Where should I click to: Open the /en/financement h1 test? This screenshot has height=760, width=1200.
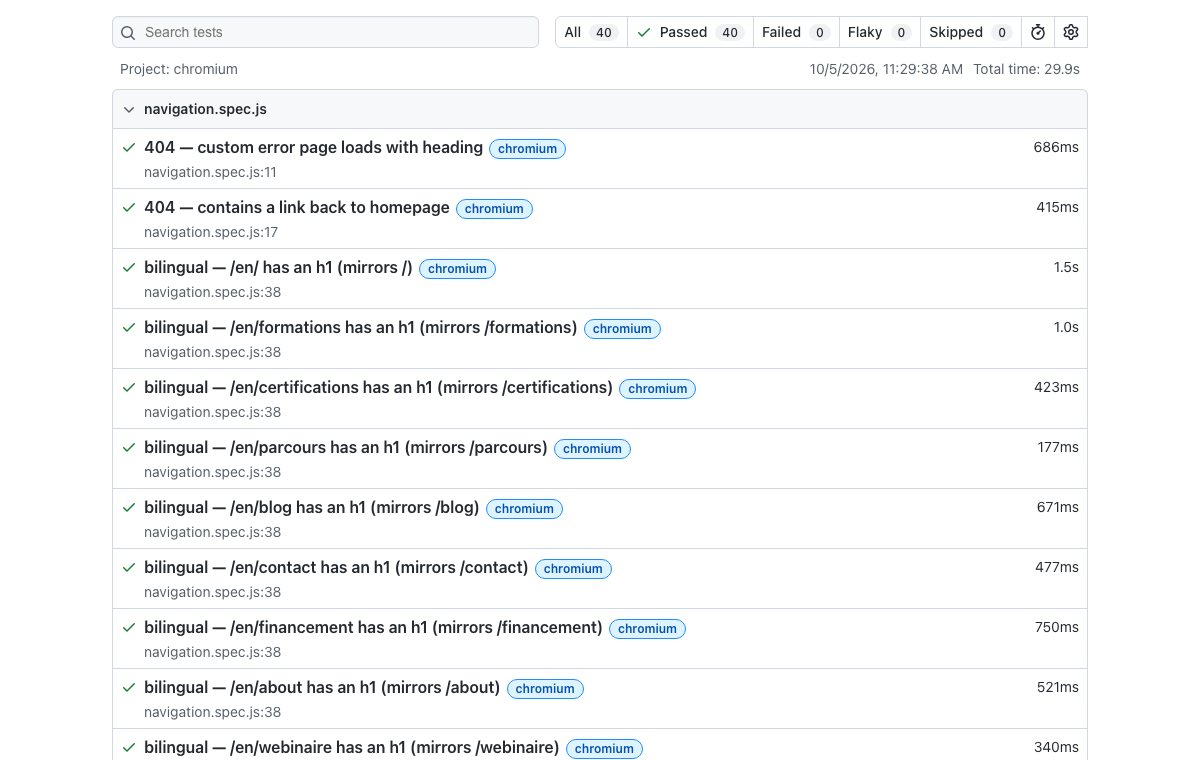coord(373,627)
